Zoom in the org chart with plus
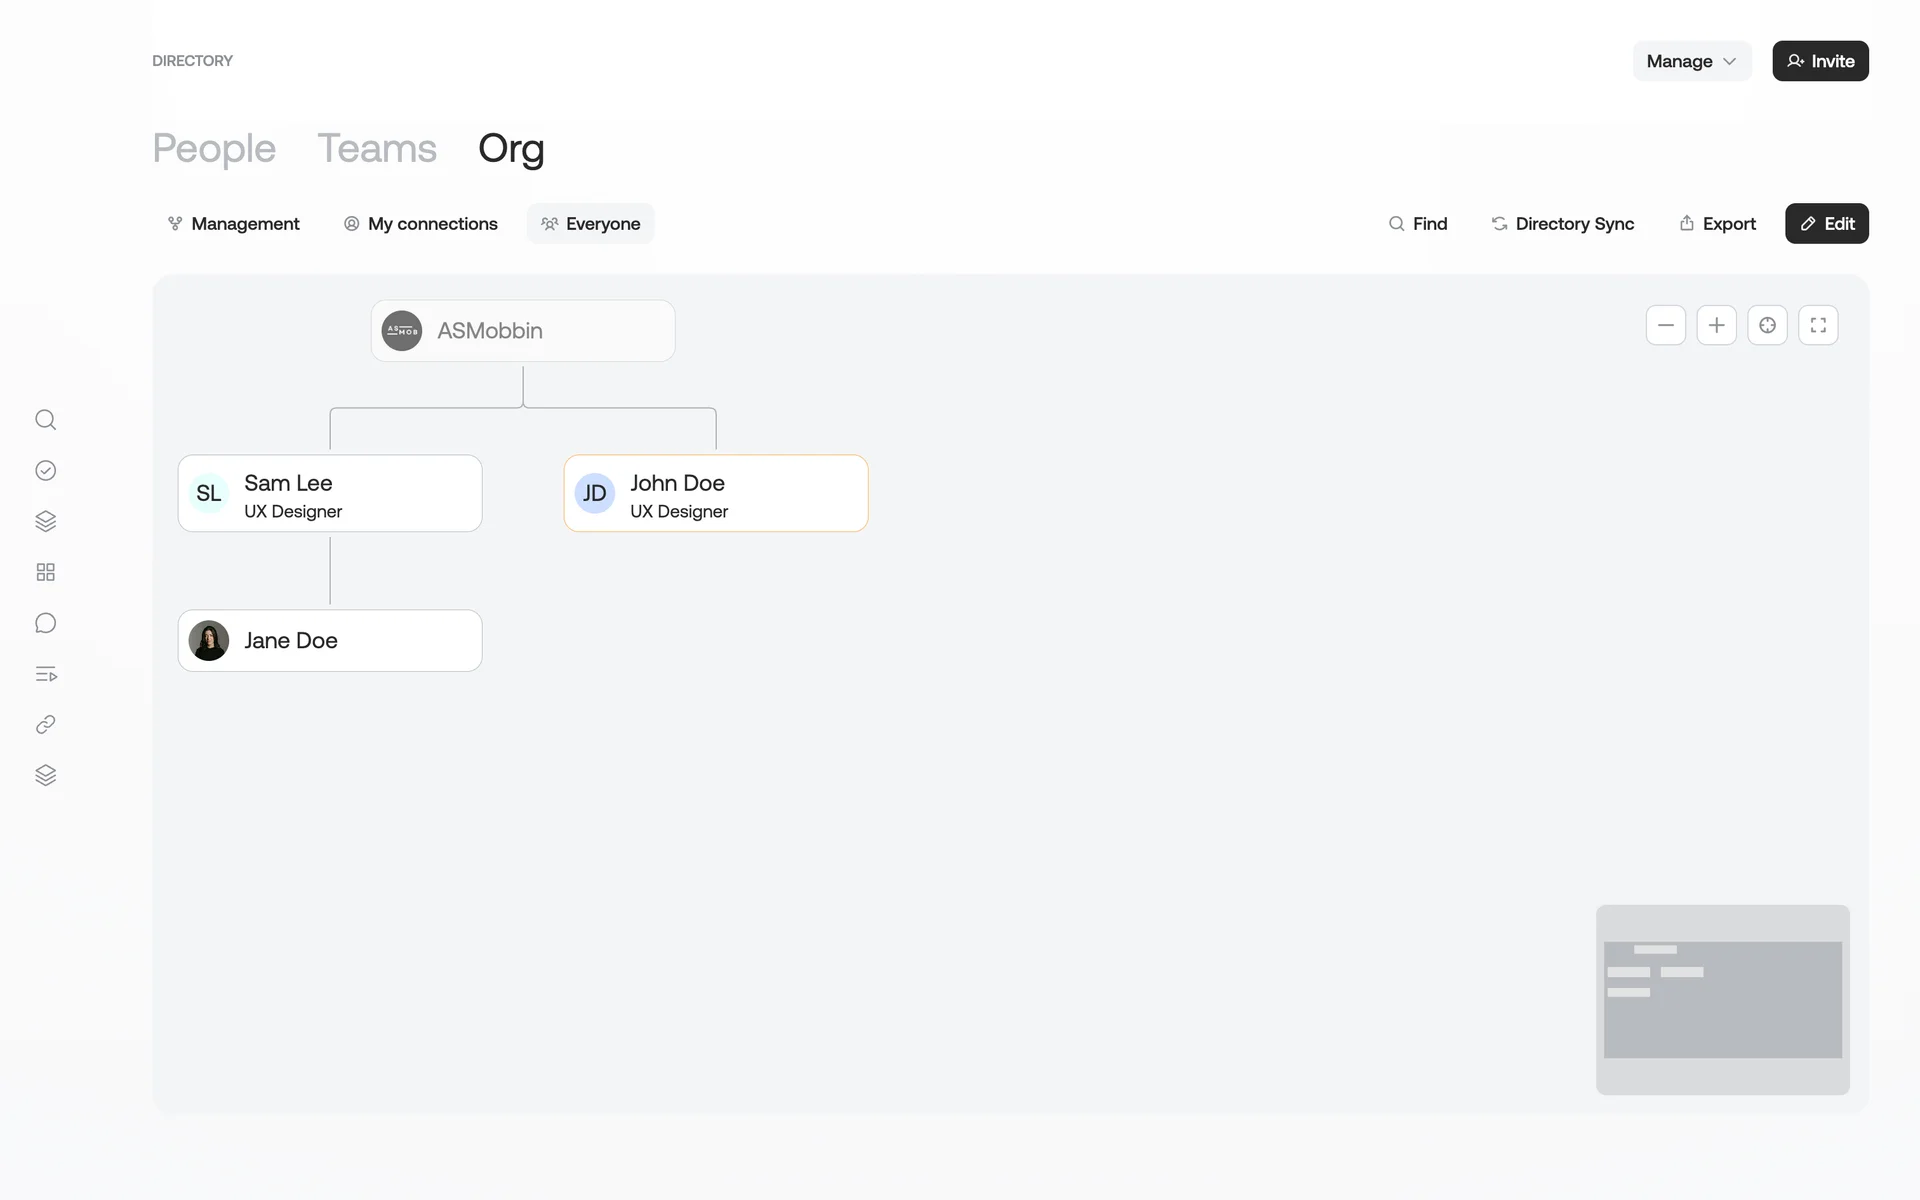Screen dimensions: 1920x1200 1716,325
